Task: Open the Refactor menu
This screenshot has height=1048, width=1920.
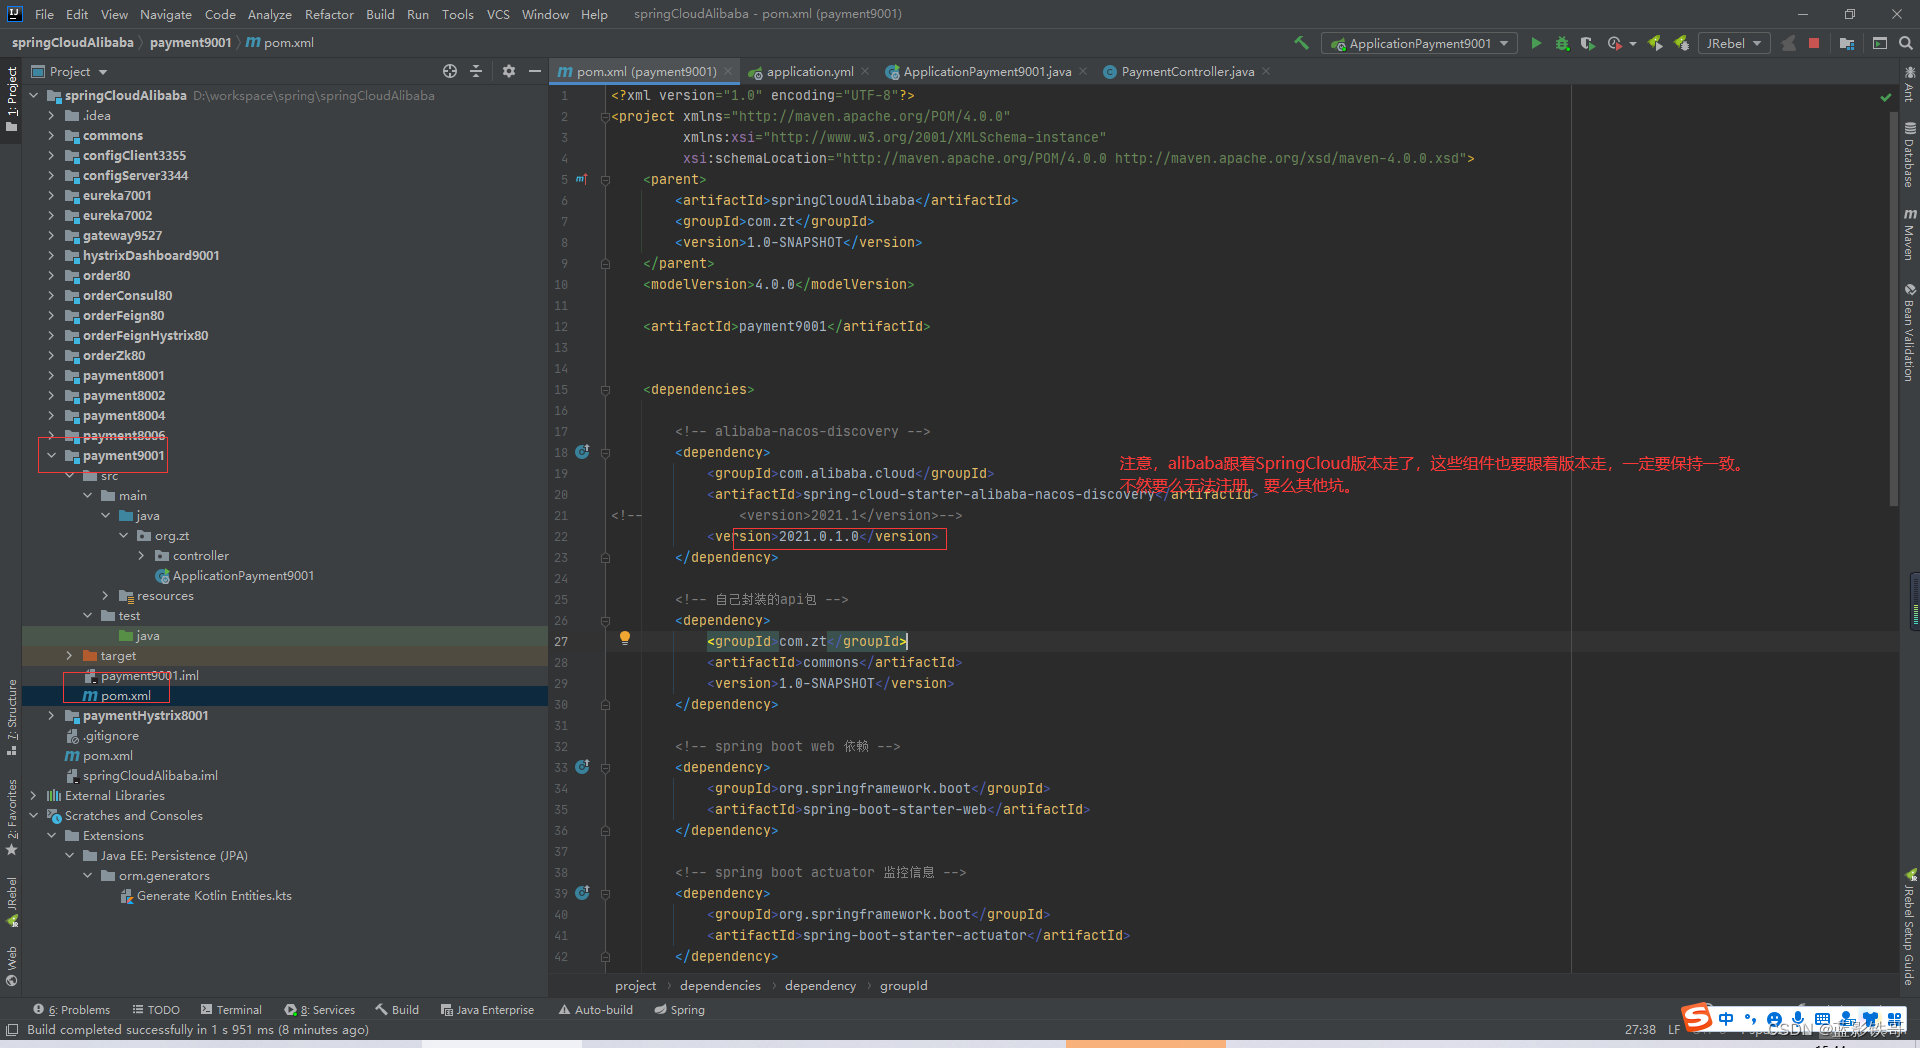Action: pos(329,14)
